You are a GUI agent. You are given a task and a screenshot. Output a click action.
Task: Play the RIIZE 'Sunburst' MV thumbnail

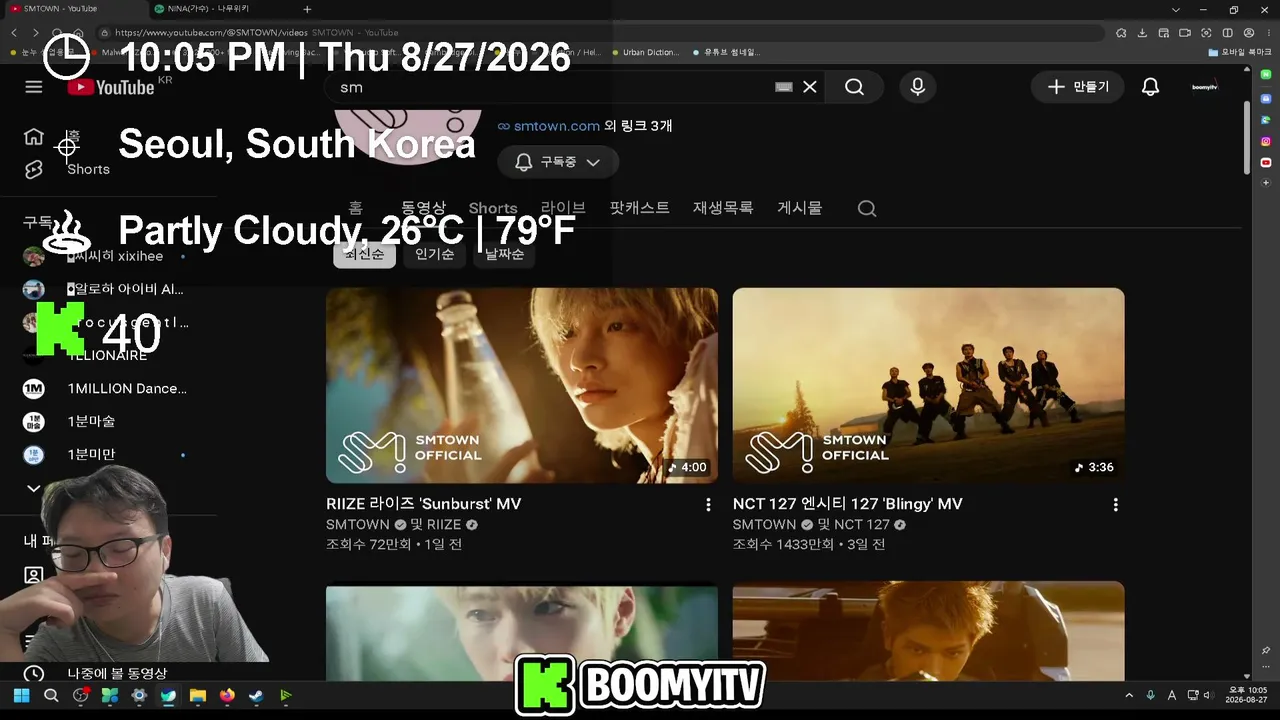522,386
